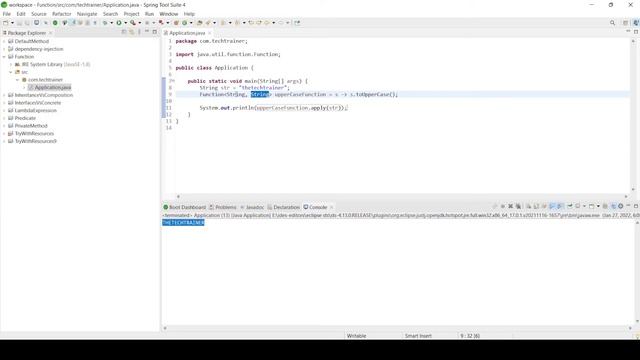Image resolution: width=640 pixels, height=360 pixels.
Task: Click the Open Perspective icon
Action: [x=625, y=23]
